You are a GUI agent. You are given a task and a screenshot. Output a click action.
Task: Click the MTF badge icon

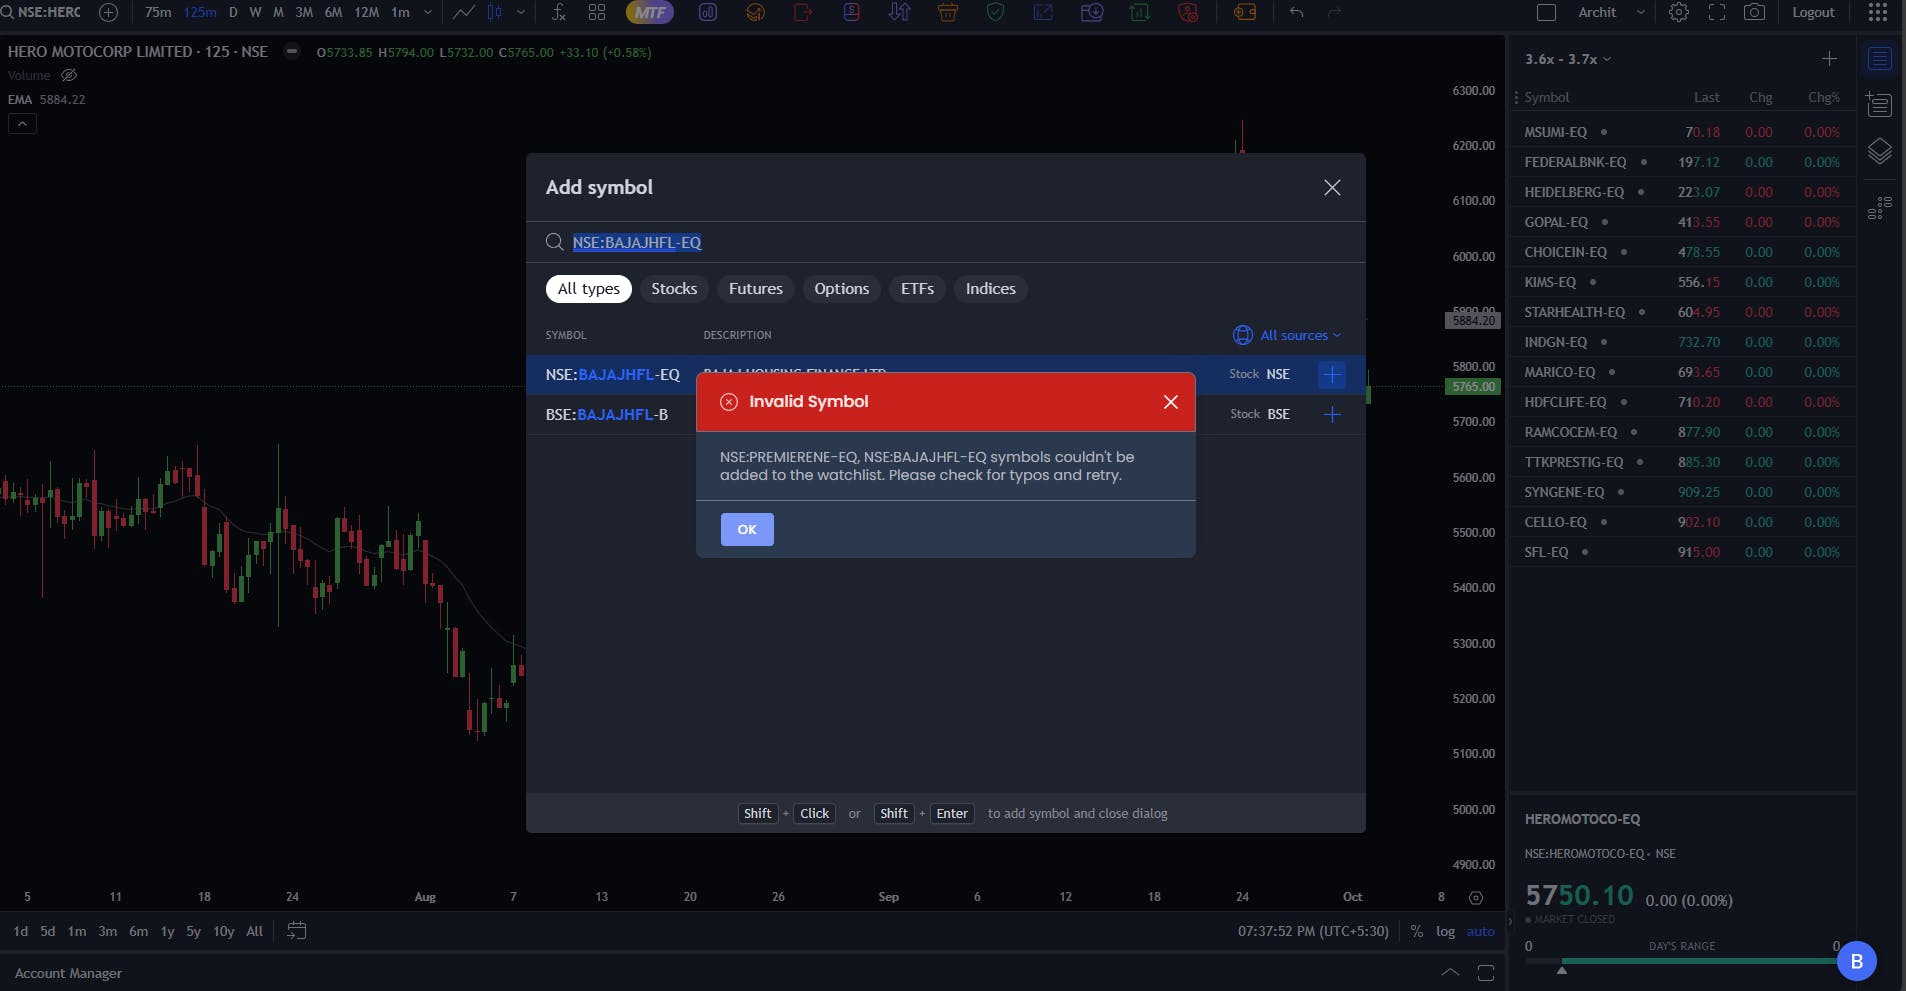[x=649, y=13]
